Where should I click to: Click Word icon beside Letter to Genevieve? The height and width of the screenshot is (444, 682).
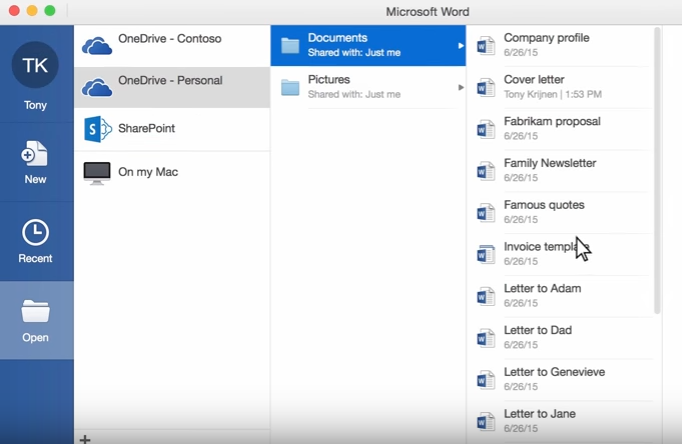tap(485, 380)
